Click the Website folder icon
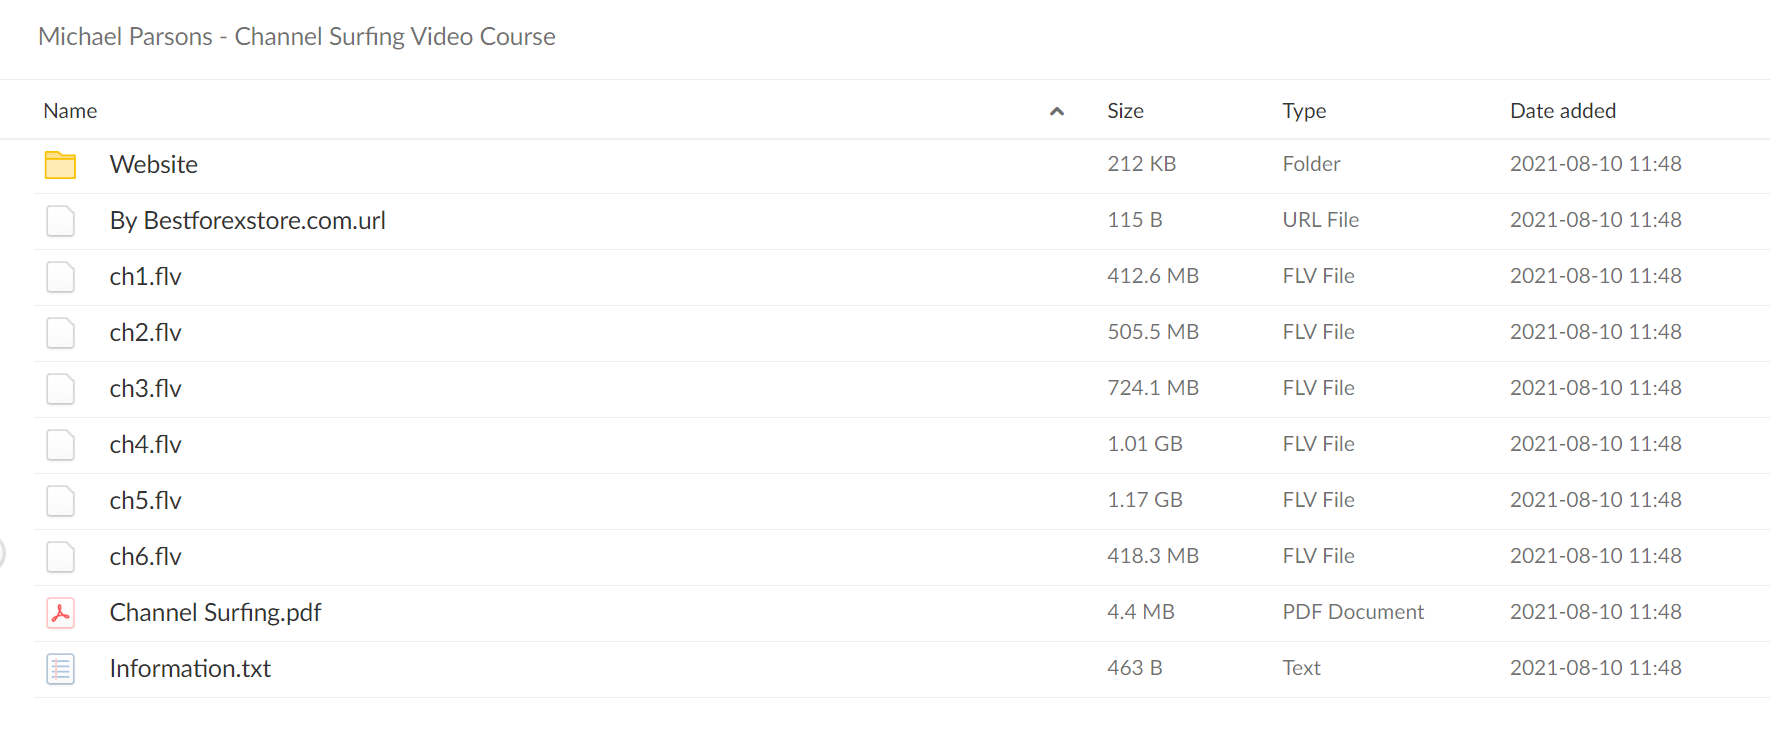The width and height of the screenshot is (1770, 732). tap(60, 165)
